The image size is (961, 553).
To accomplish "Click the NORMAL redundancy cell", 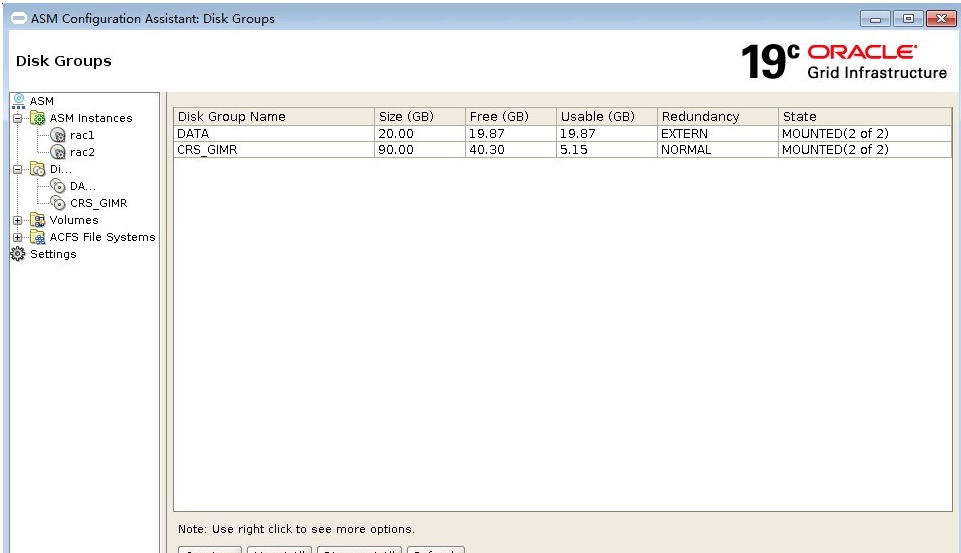I will coord(718,150).
